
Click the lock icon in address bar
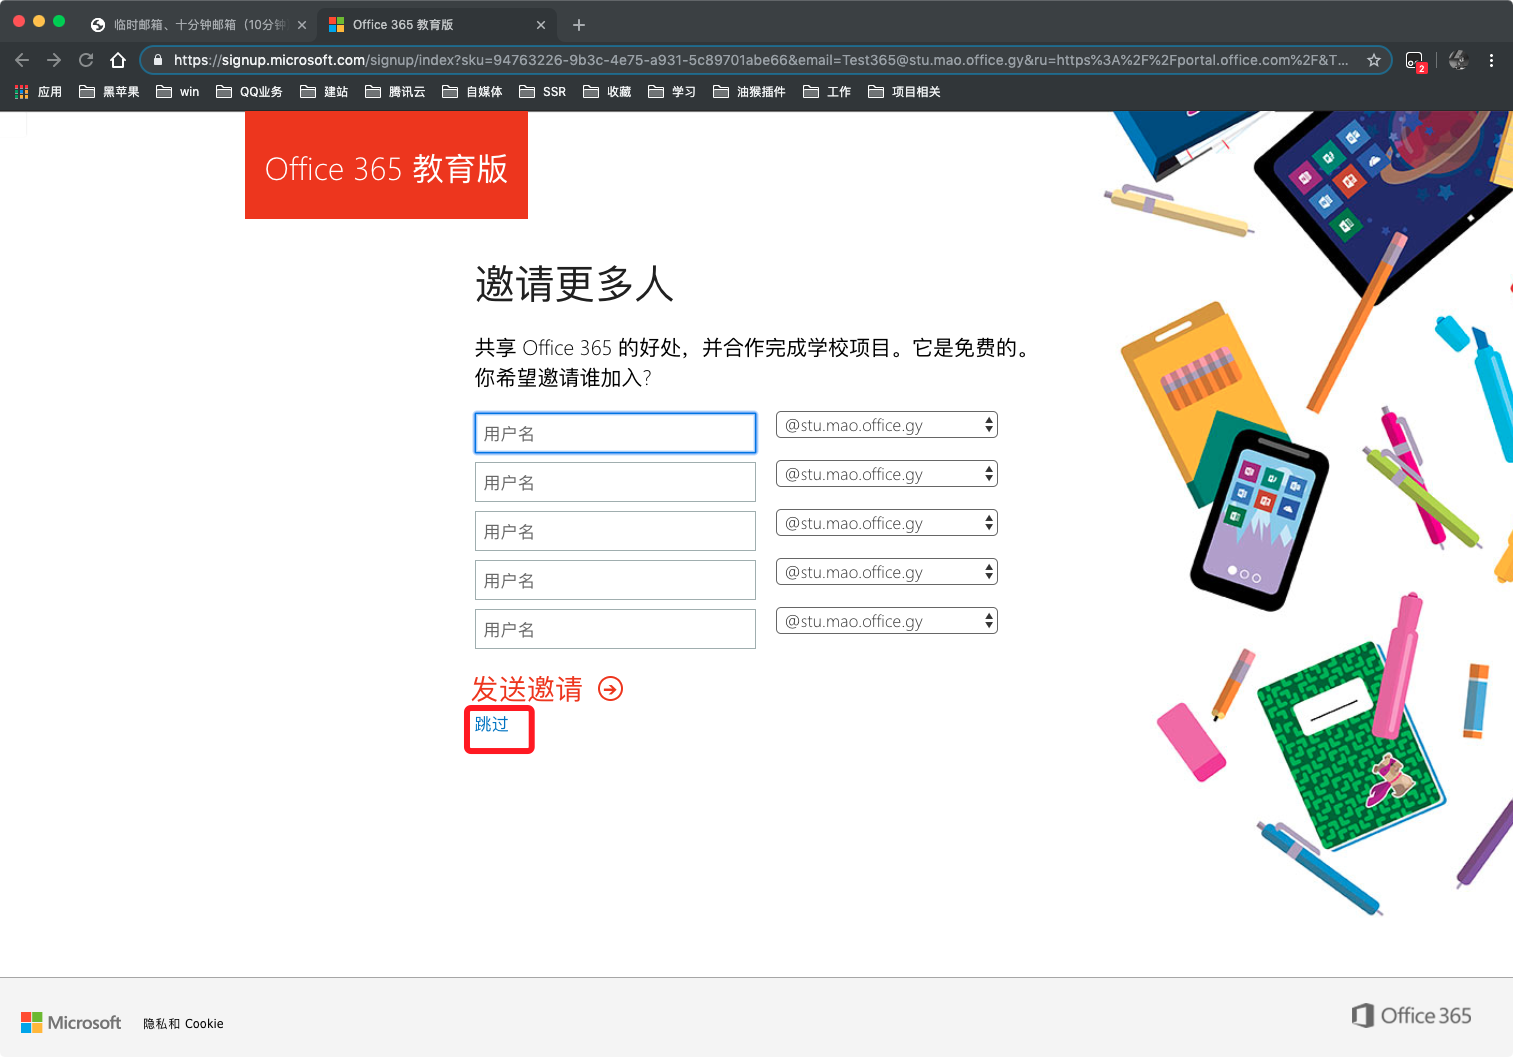coord(158,60)
